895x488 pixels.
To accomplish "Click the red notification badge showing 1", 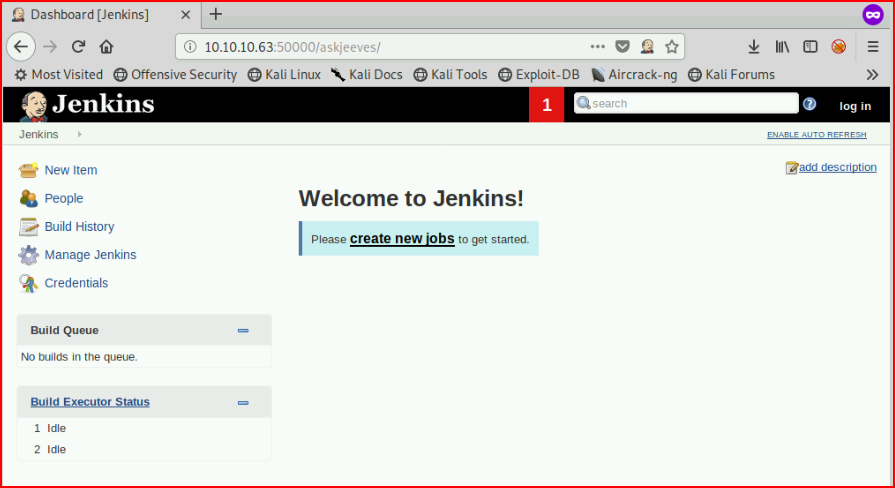I will (x=546, y=104).
